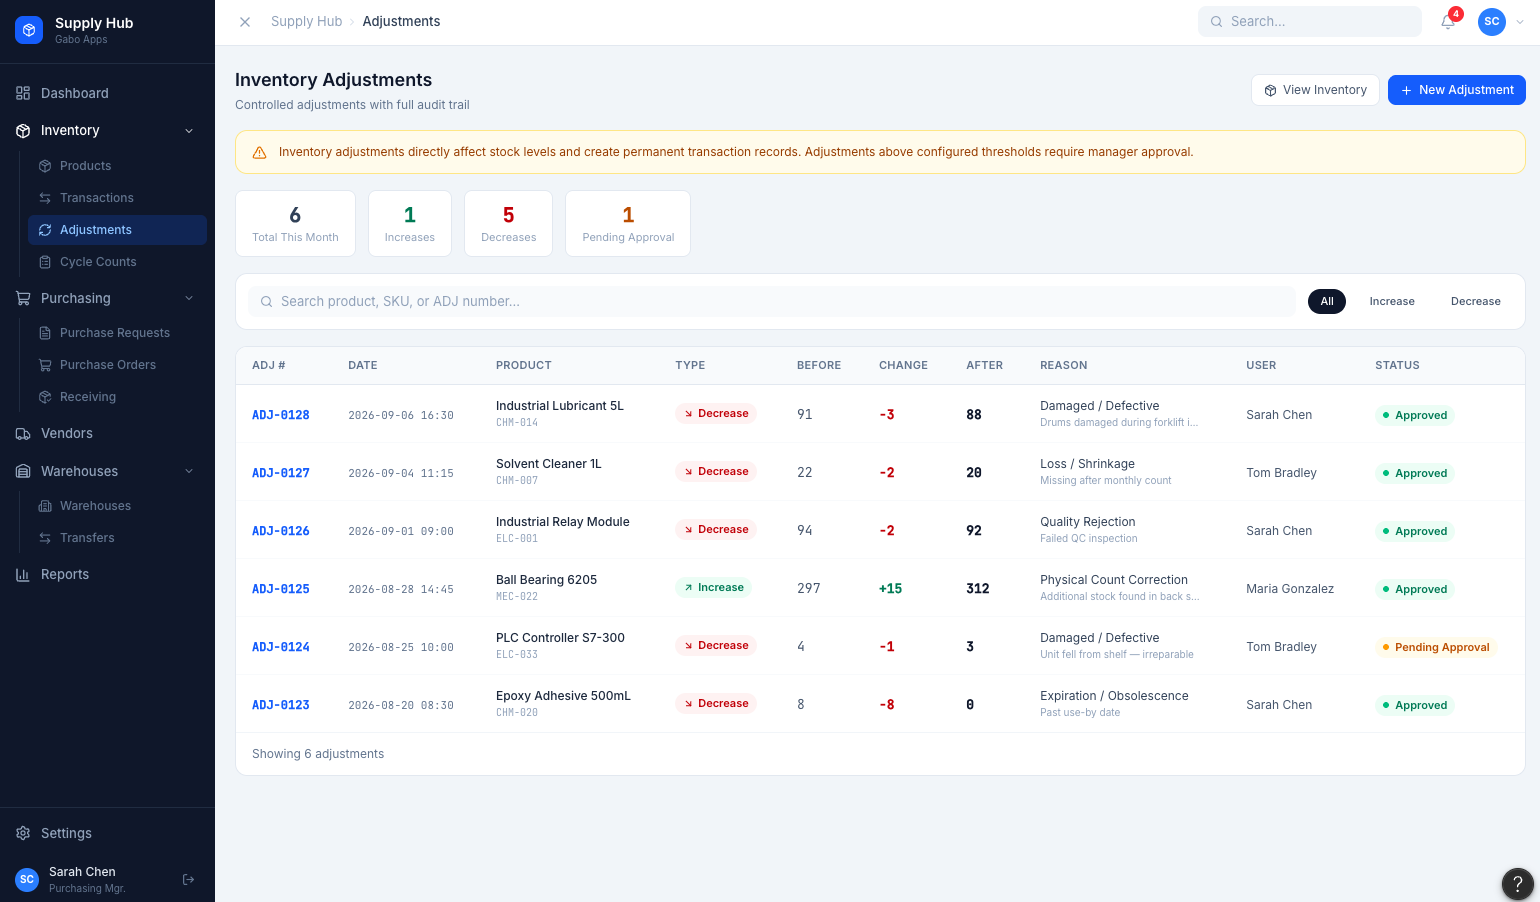Click the help question mark icon

coord(1517,884)
